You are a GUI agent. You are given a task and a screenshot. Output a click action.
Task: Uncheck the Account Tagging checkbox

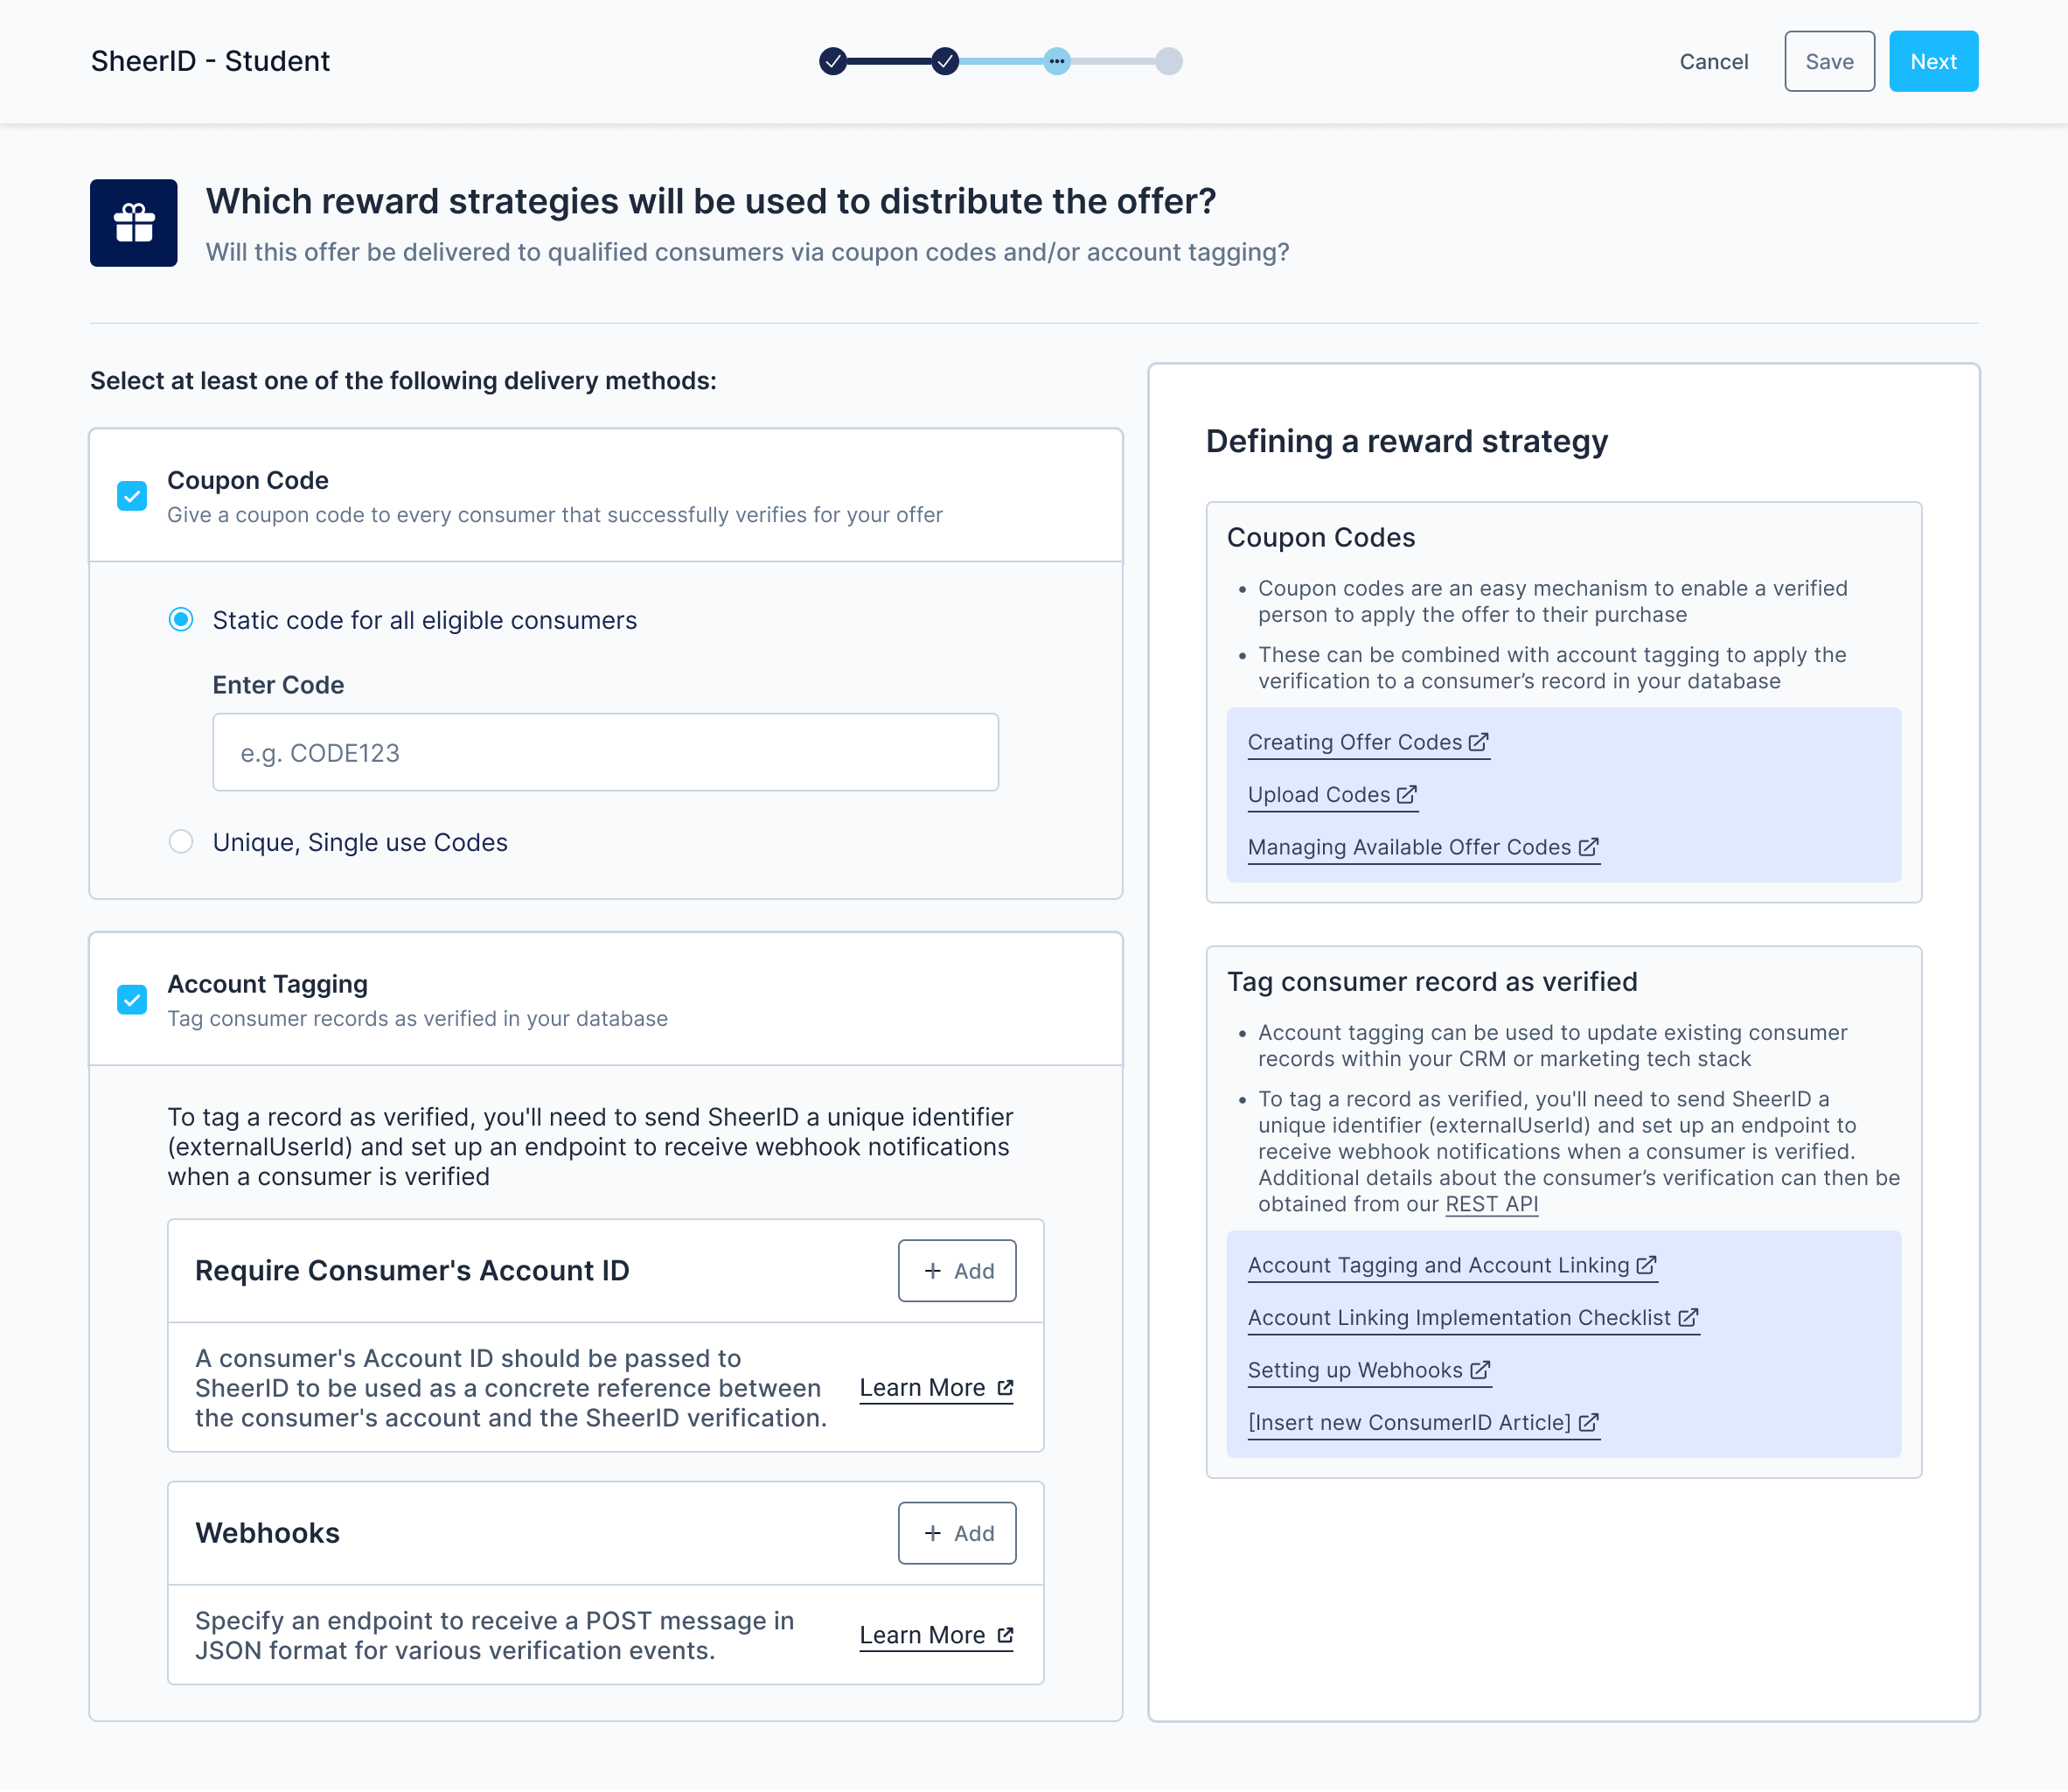132,1000
